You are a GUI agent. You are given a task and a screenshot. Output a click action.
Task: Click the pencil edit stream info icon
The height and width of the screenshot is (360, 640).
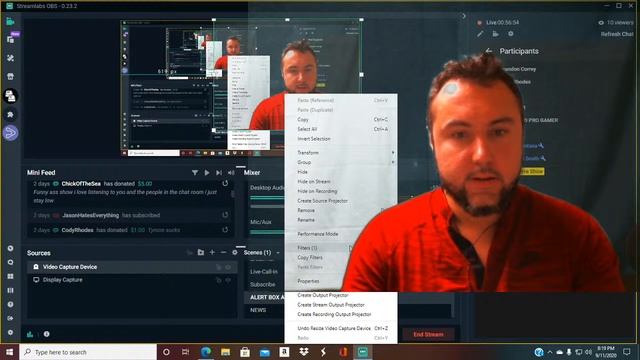[x=480, y=34]
